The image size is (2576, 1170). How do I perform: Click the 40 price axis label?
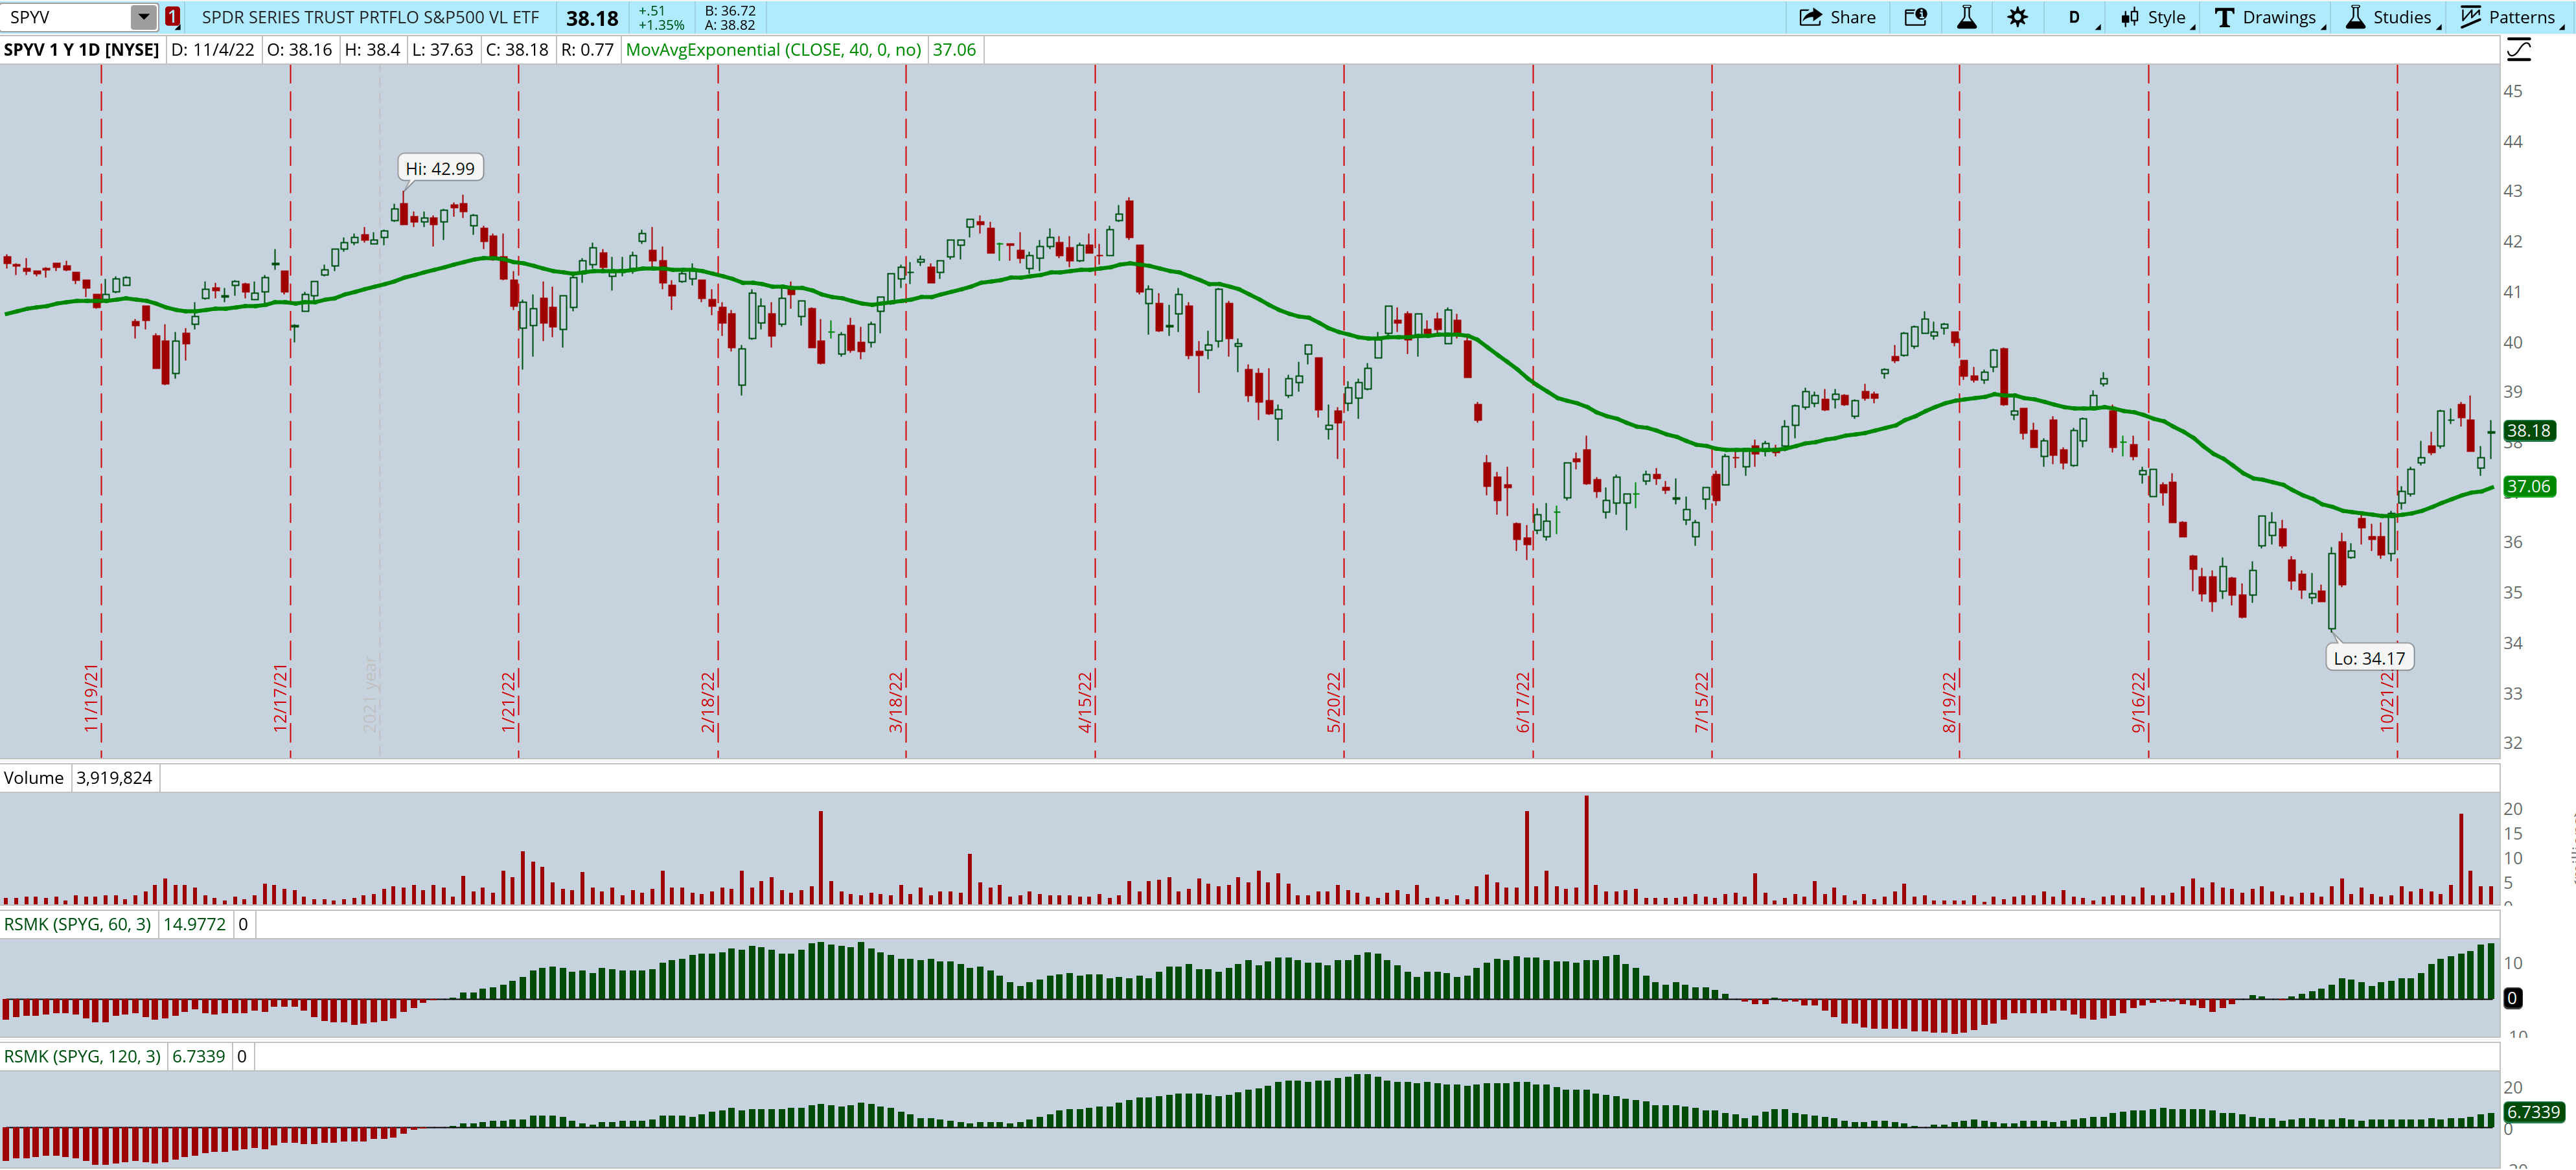(x=2512, y=342)
